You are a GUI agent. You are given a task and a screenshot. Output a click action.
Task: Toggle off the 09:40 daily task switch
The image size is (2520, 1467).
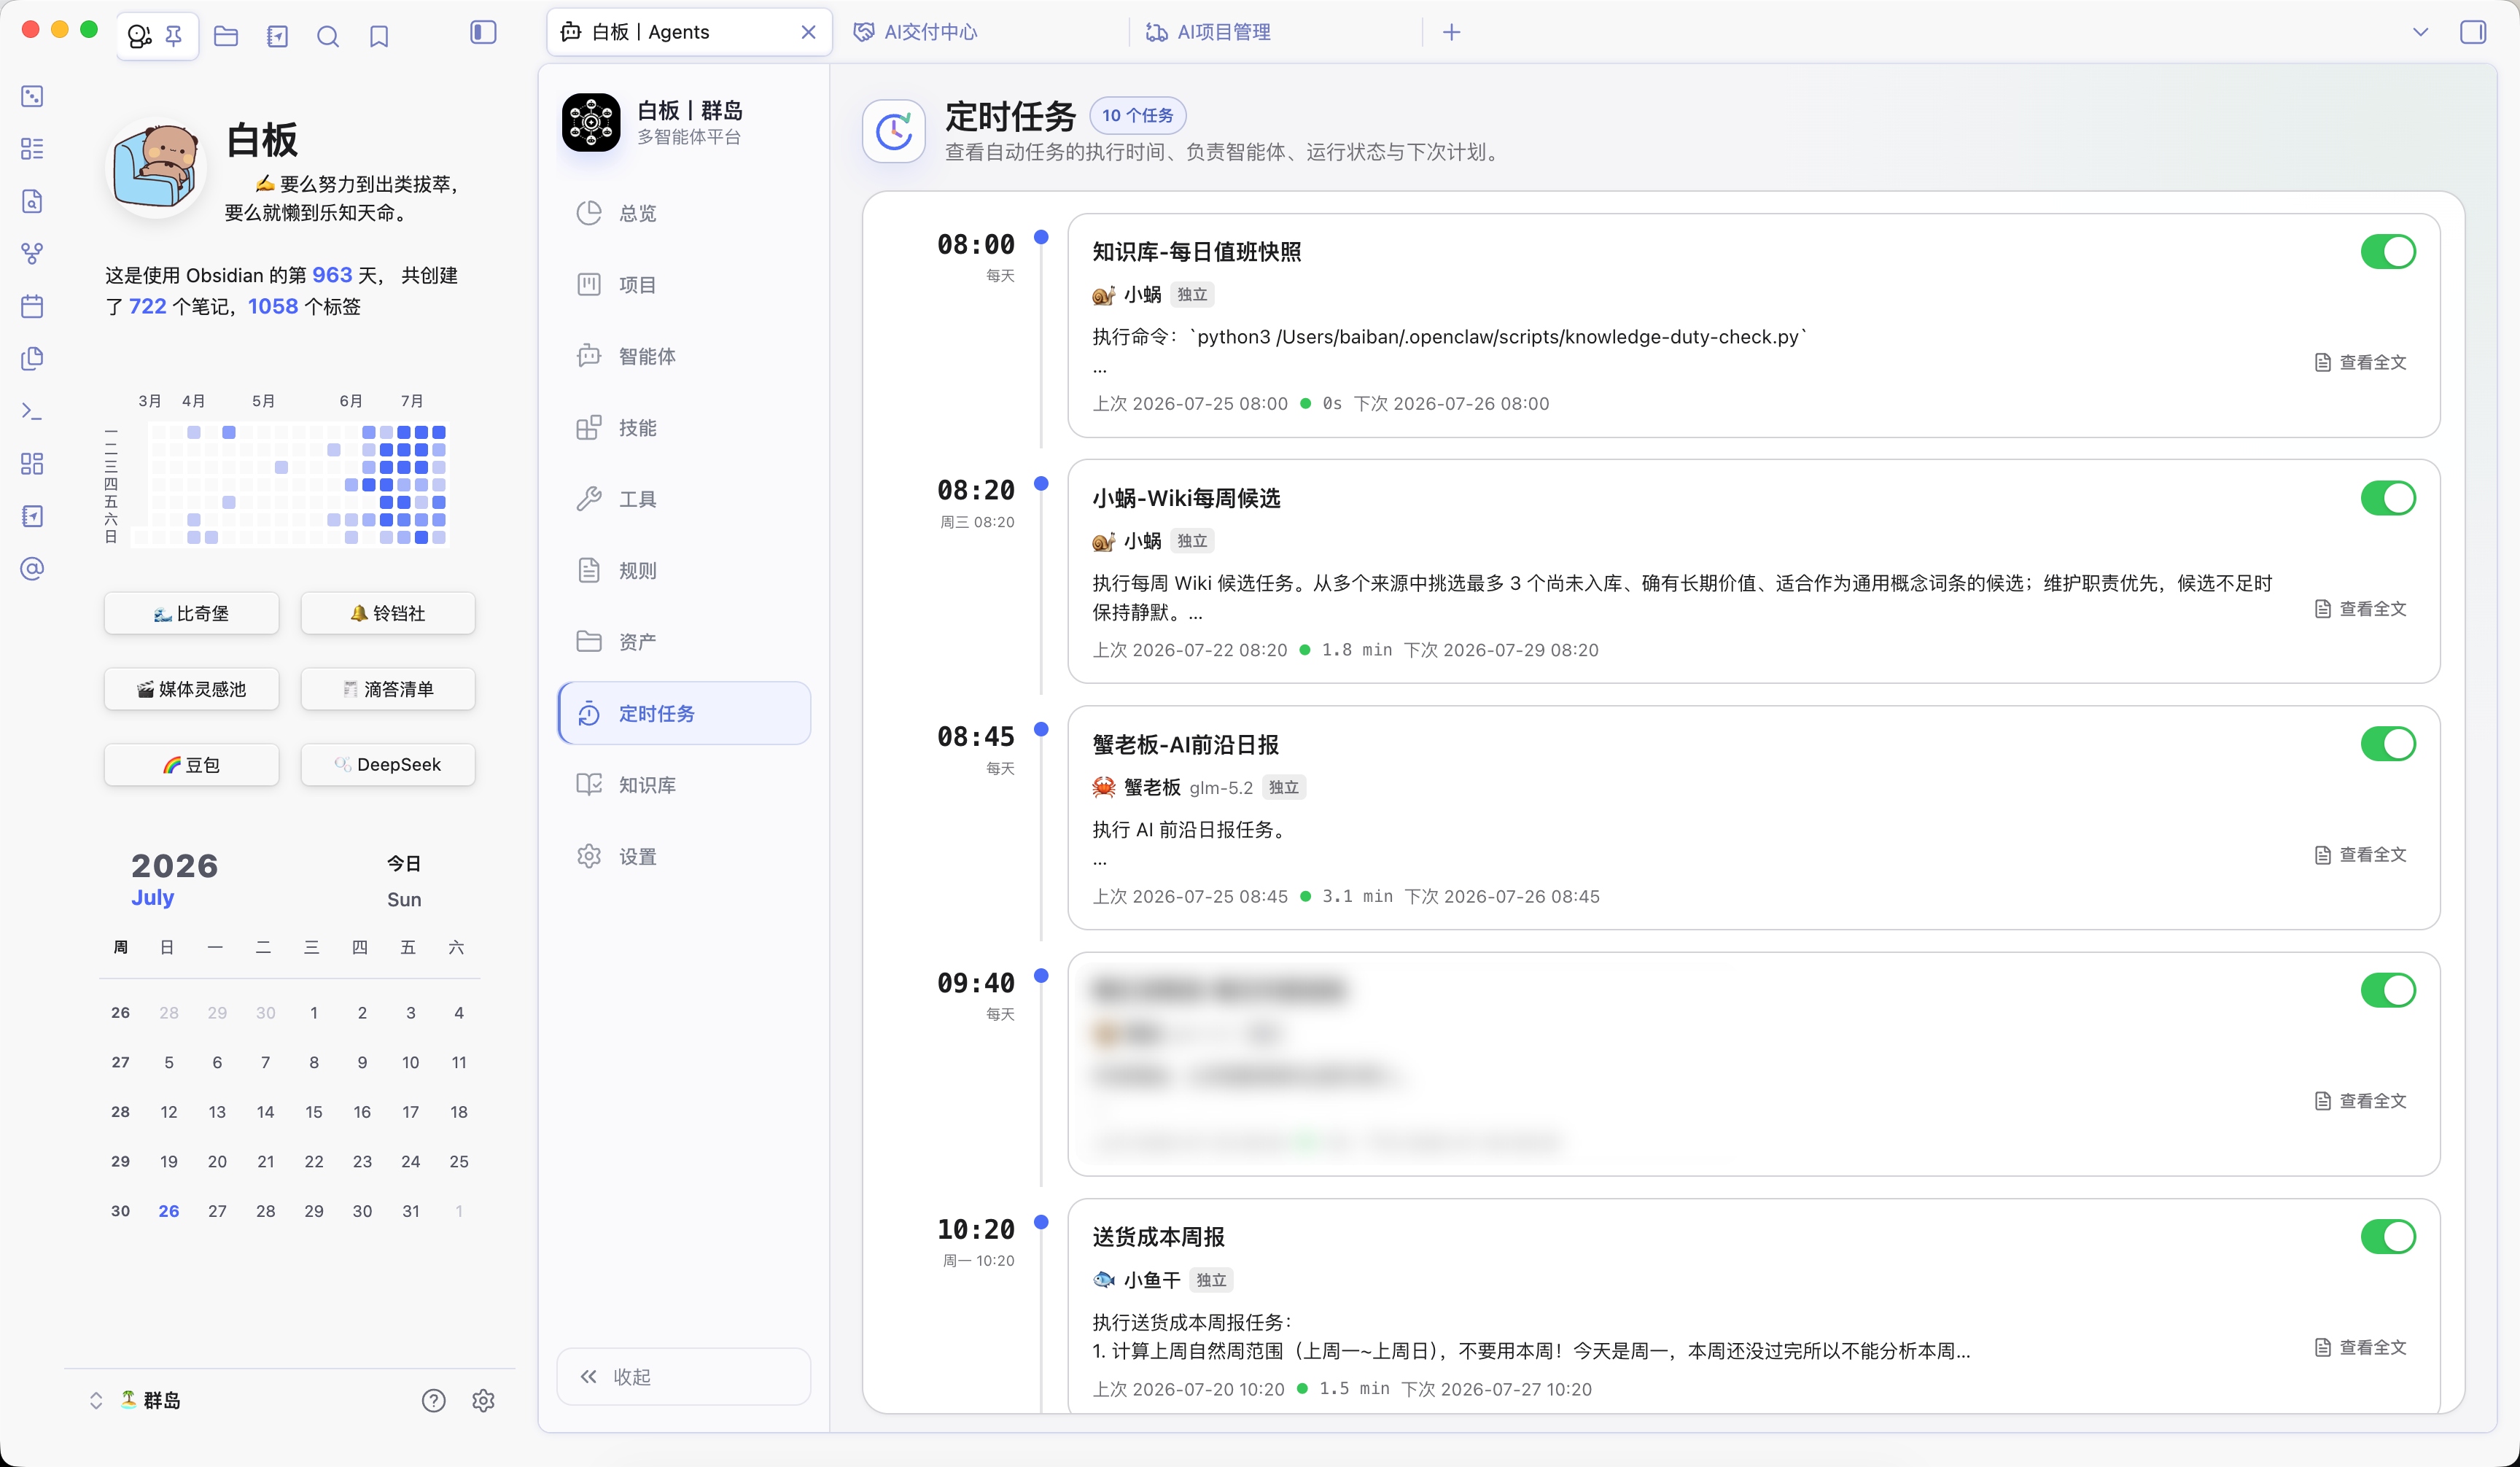[2388, 990]
